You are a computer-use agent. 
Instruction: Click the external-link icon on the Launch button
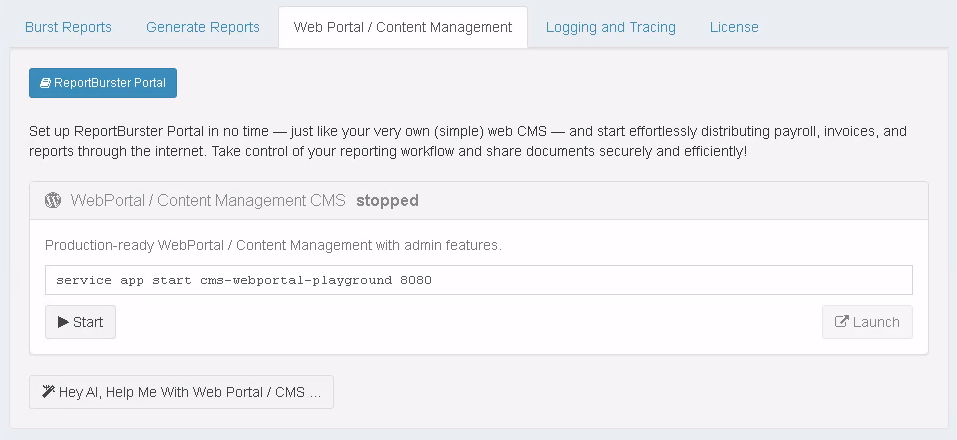click(842, 322)
